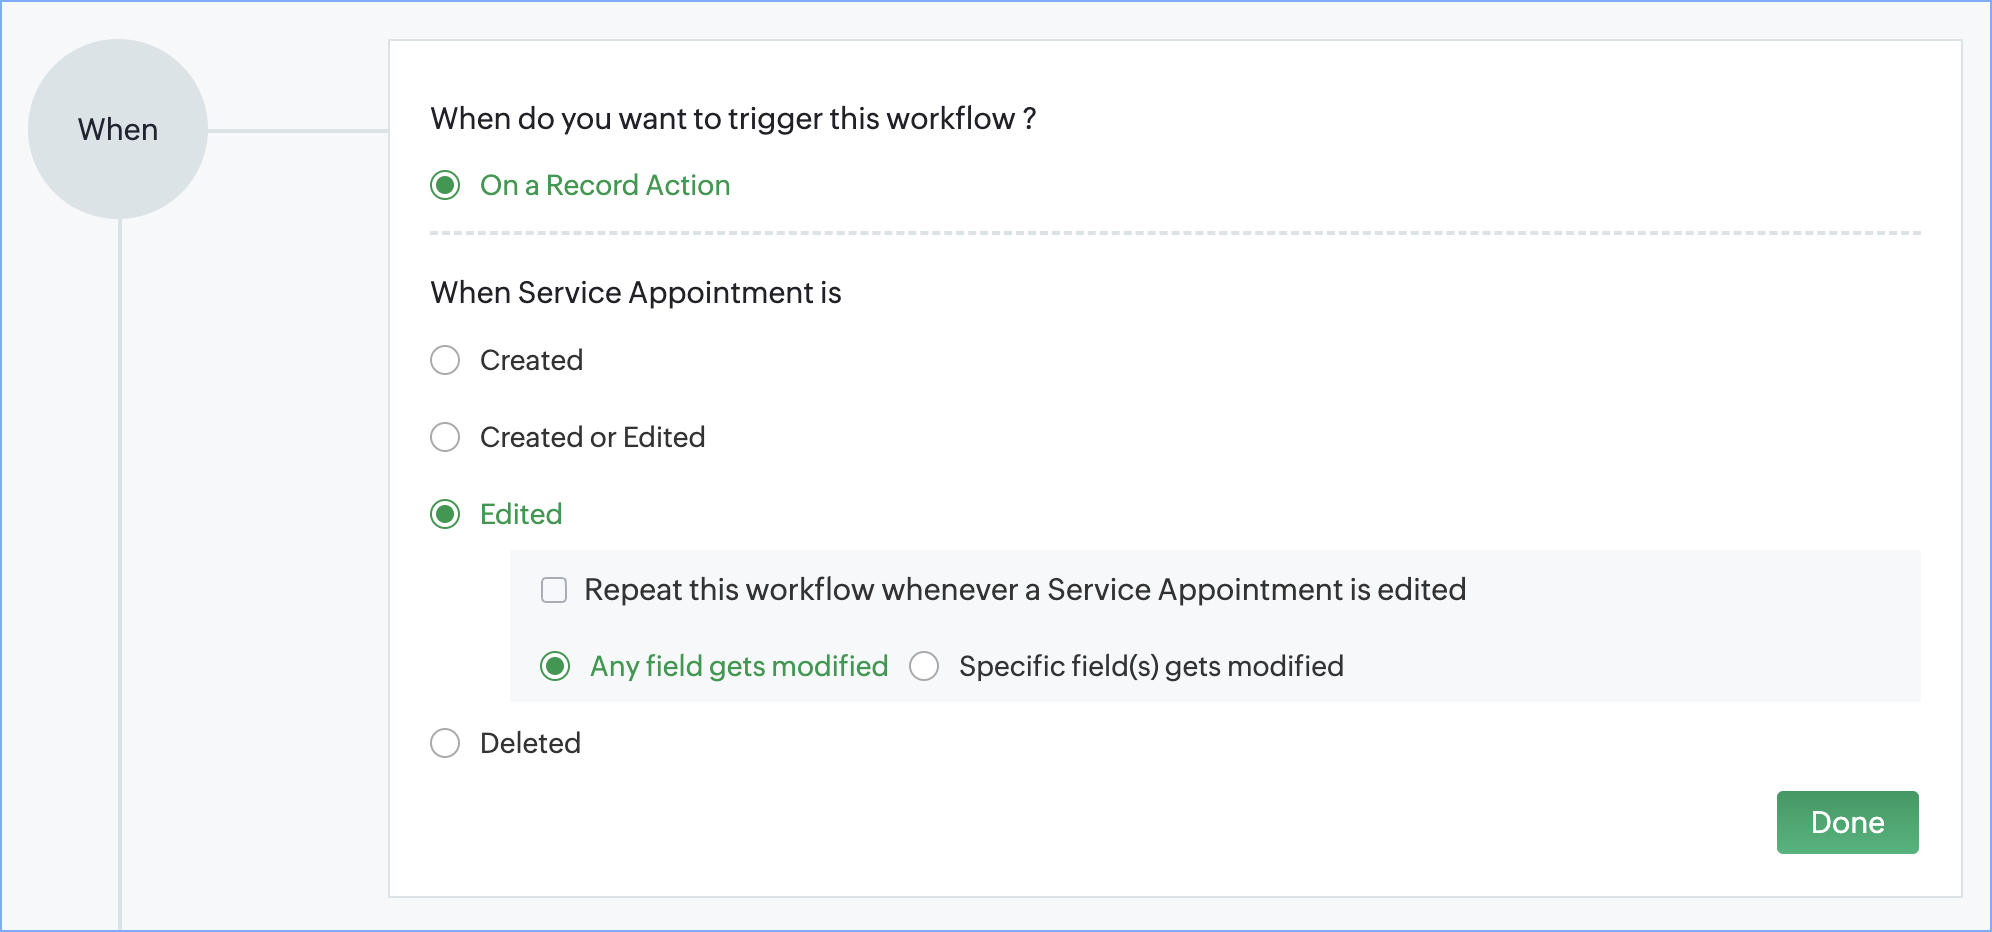1992x932 pixels.
Task: Click the "Created" label text
Action: point(531,360)
